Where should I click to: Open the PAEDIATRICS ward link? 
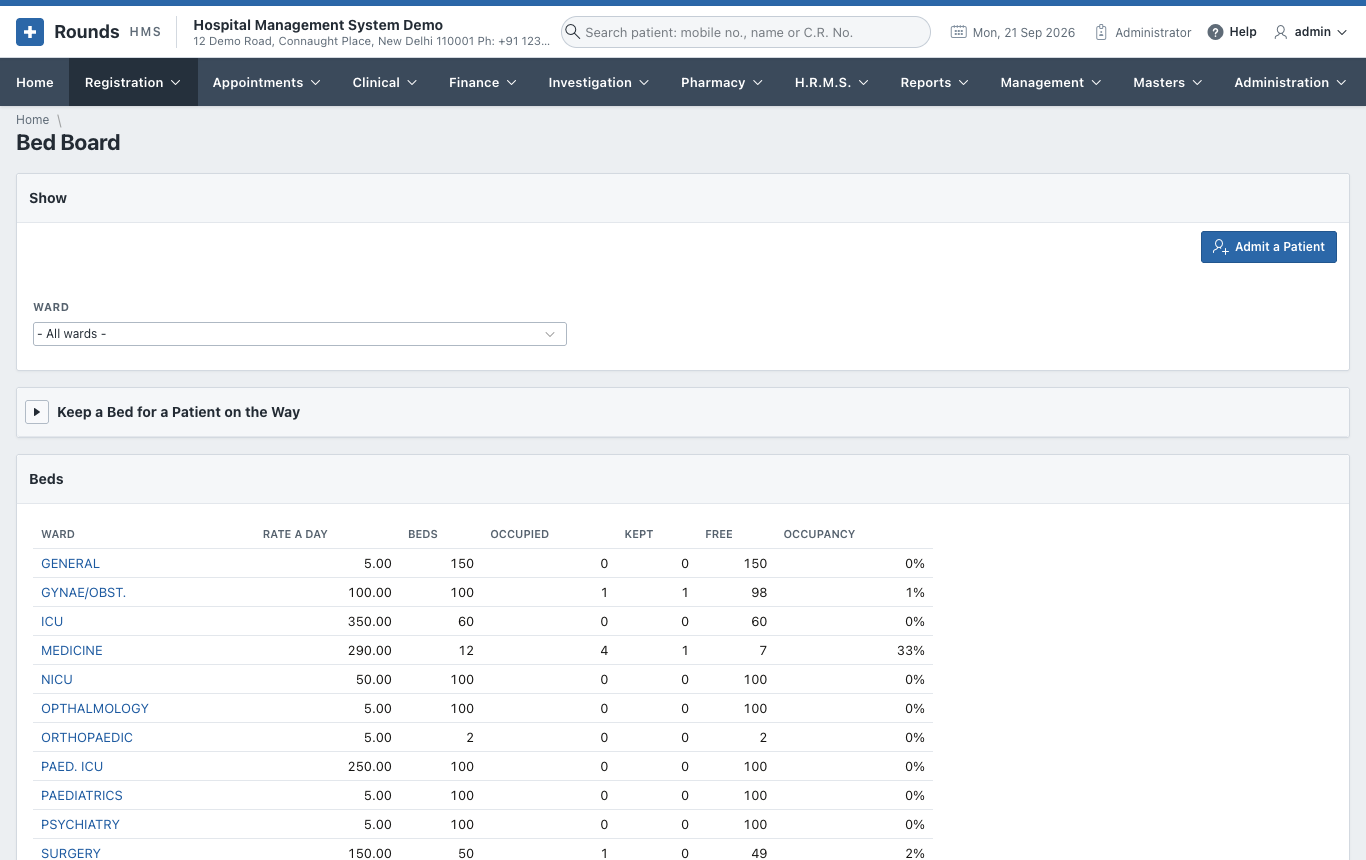tap(82, 796)
